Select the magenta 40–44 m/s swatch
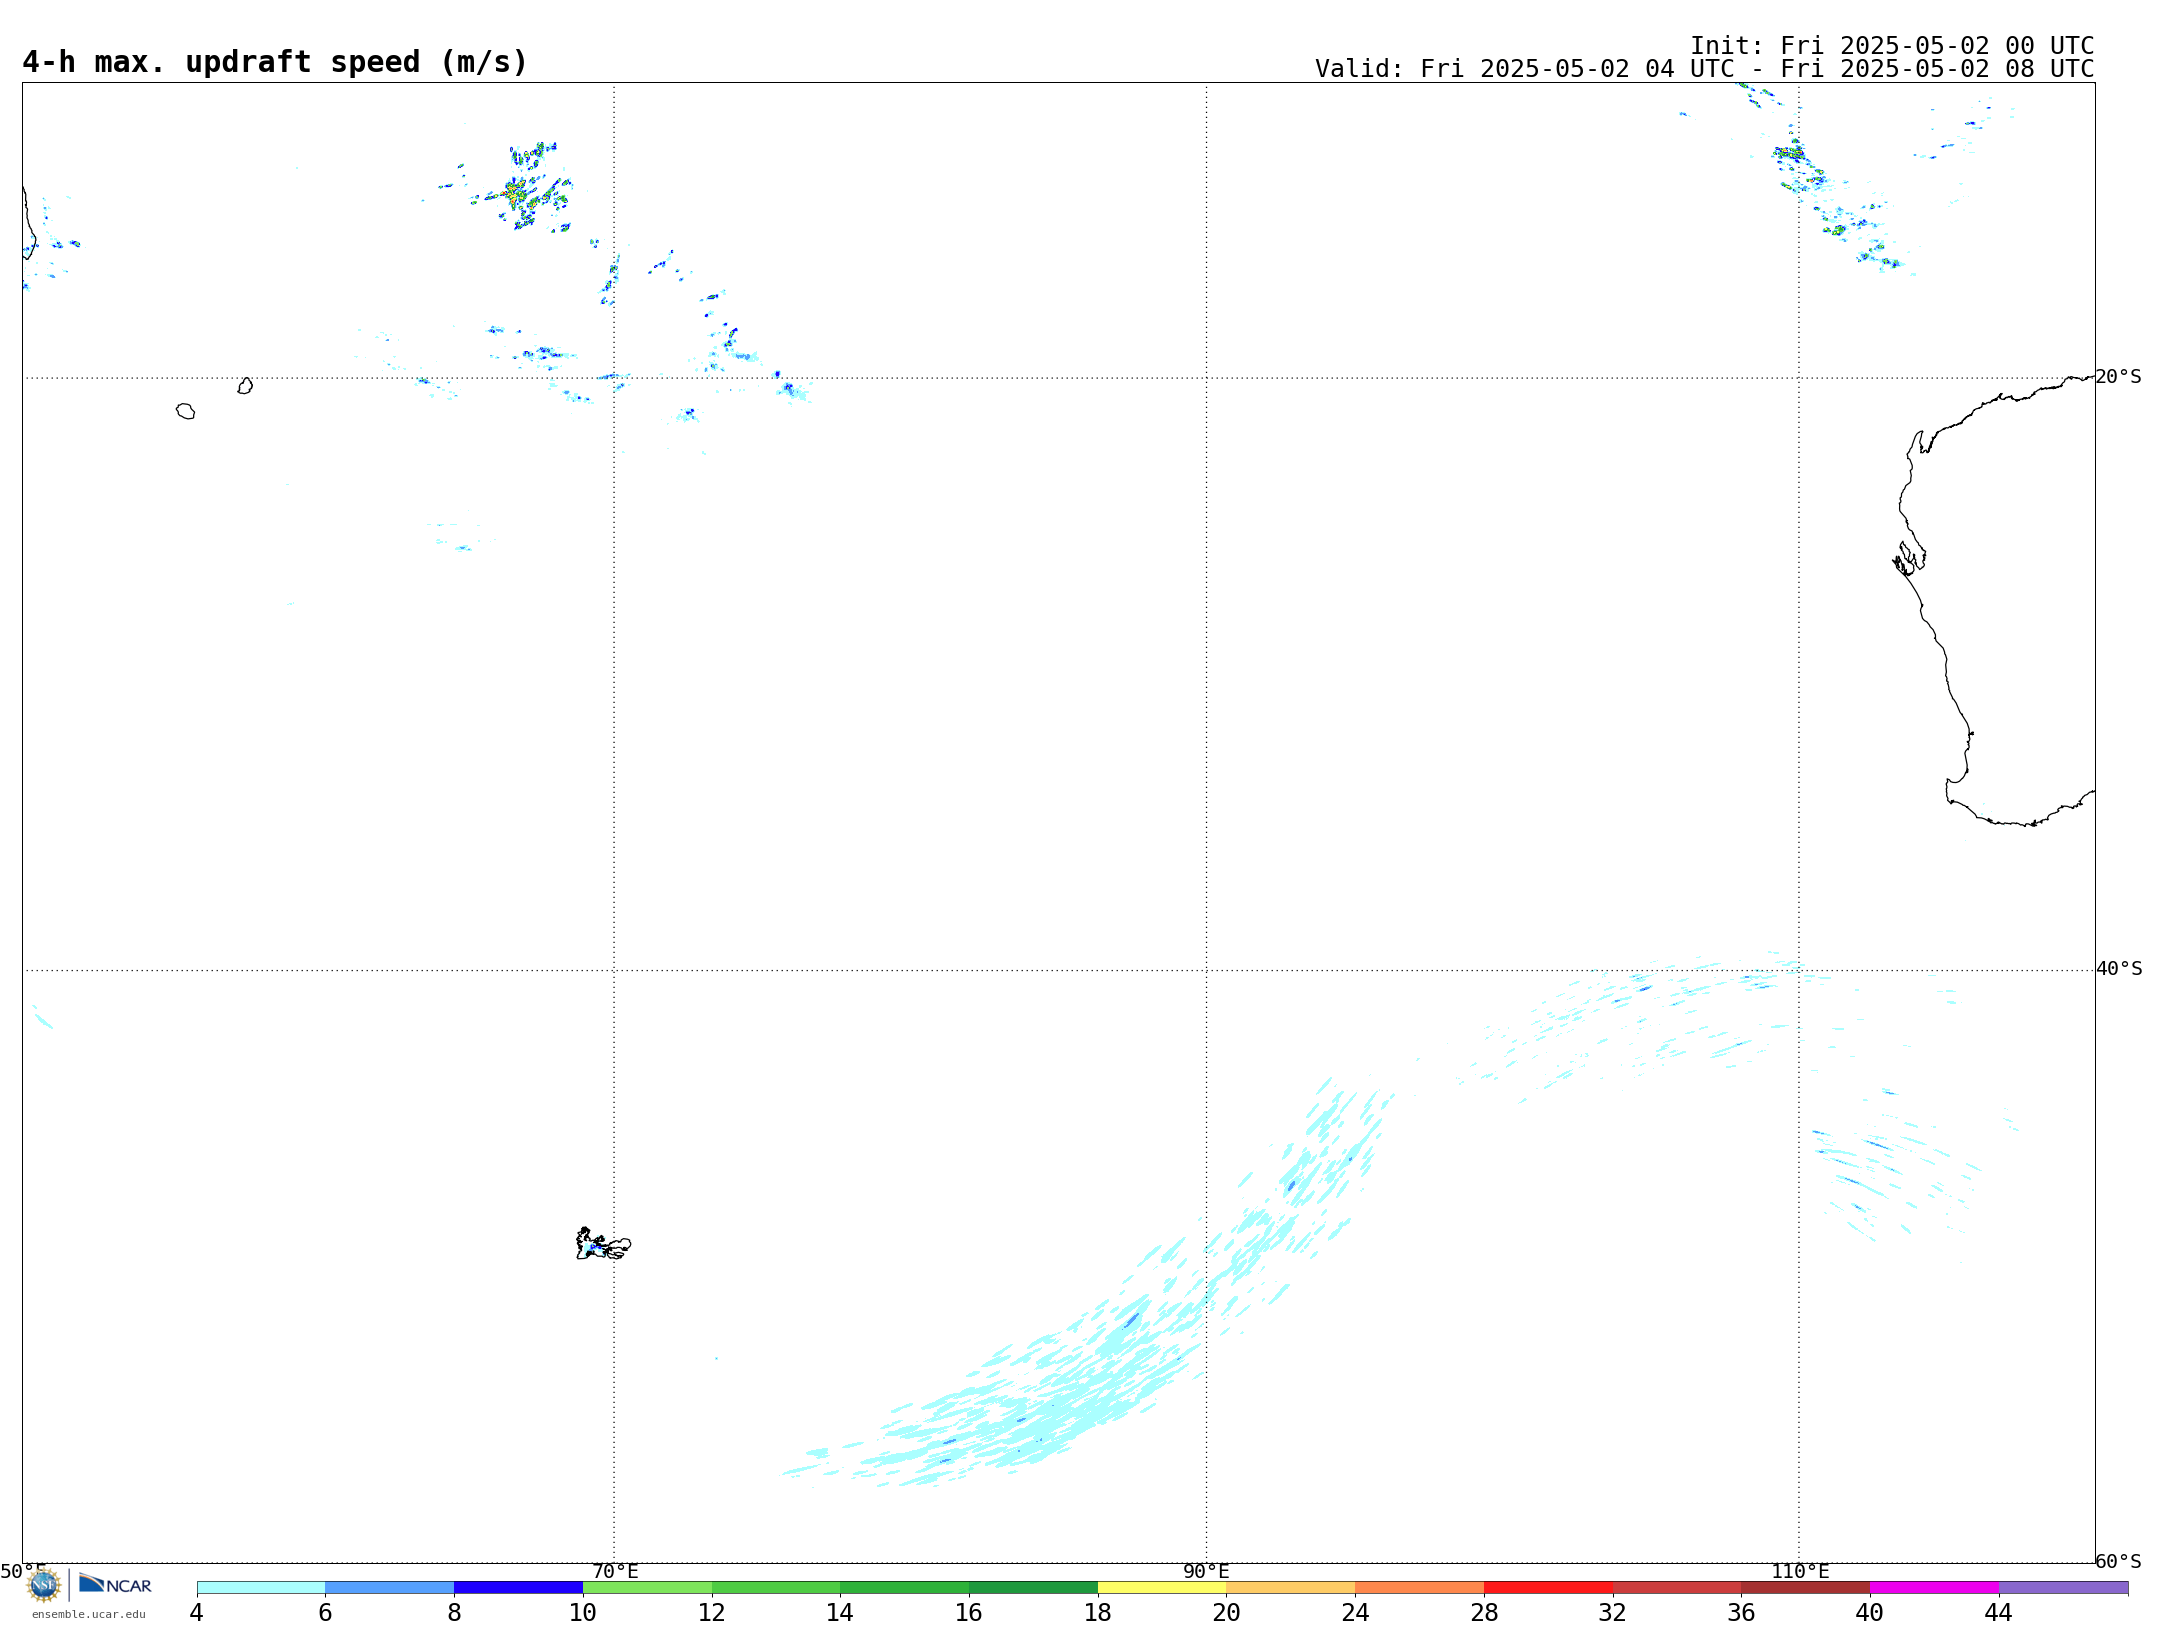The height and width of the screenshot is (1626, 2160). pos(1934,1588)
